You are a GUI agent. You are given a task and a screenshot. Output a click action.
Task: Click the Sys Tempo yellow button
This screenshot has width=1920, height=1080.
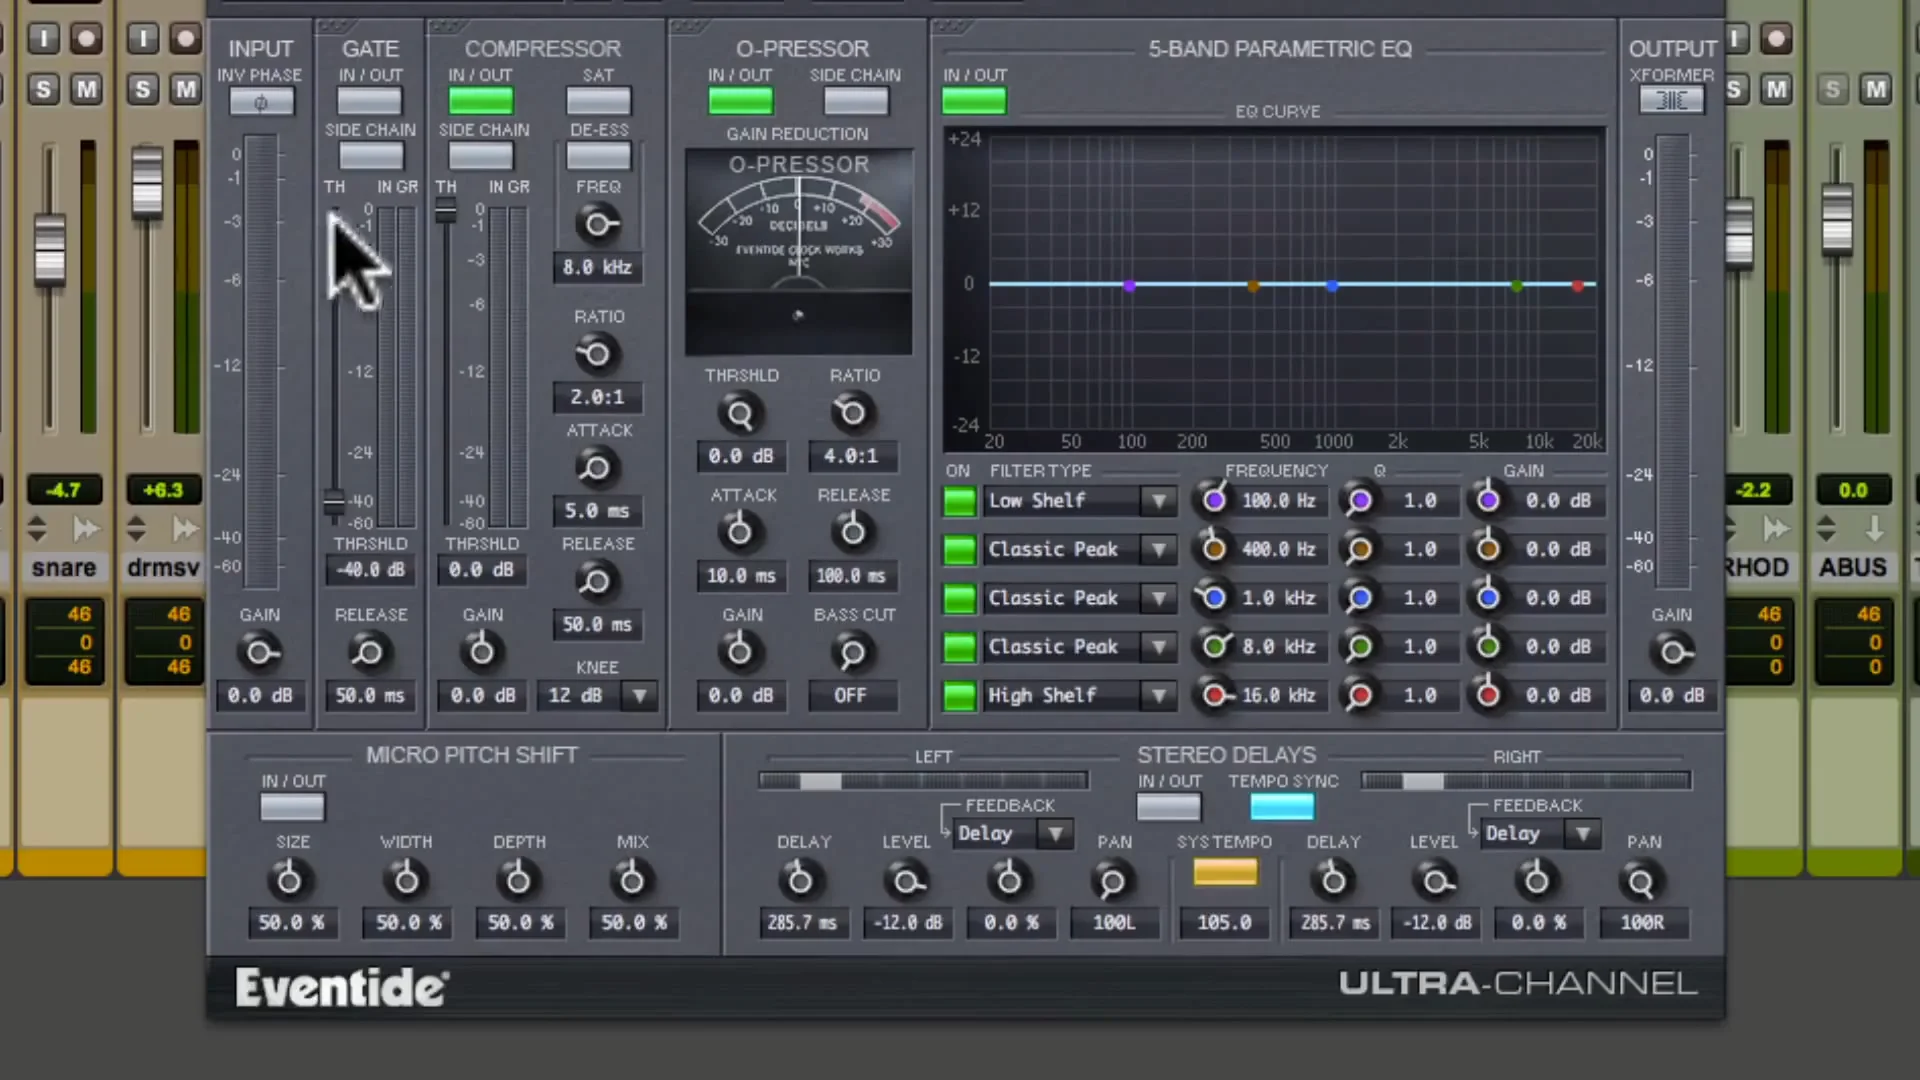(x=1225, y=872)
